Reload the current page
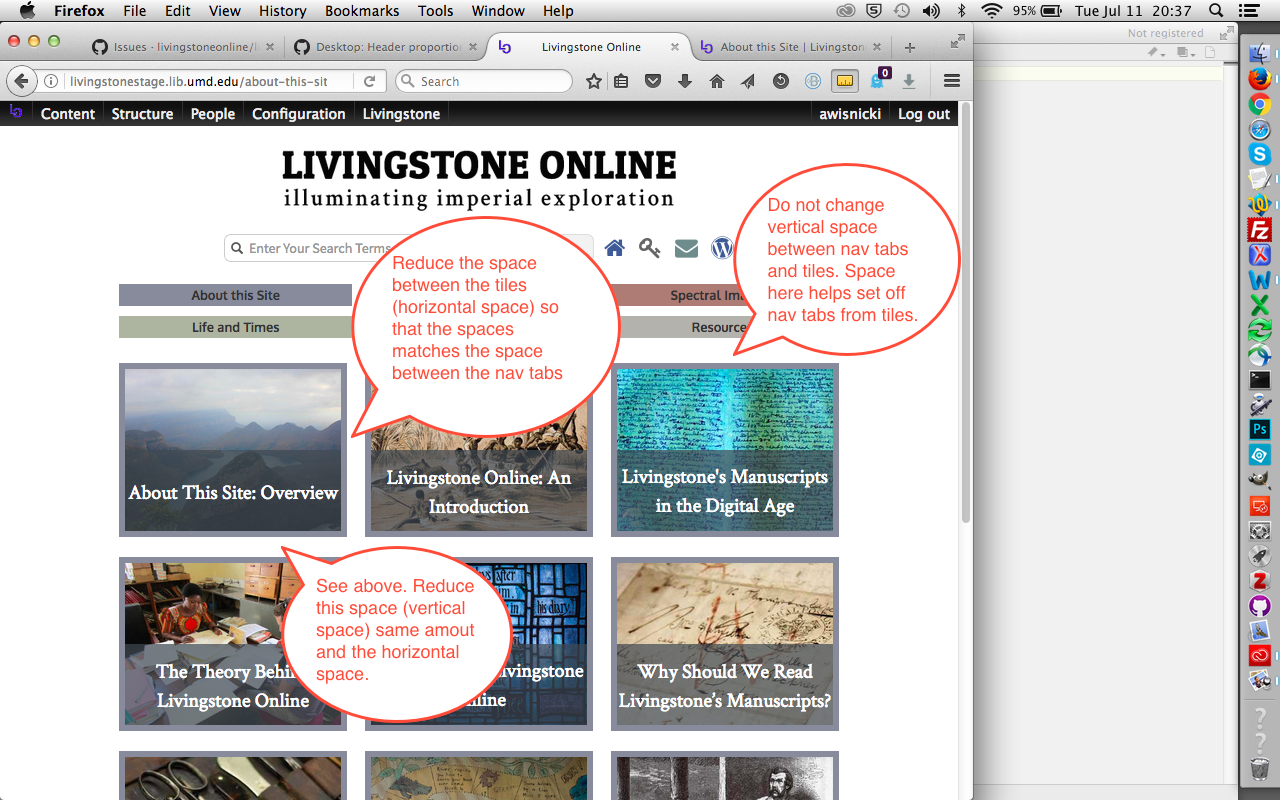 point(369,81)
